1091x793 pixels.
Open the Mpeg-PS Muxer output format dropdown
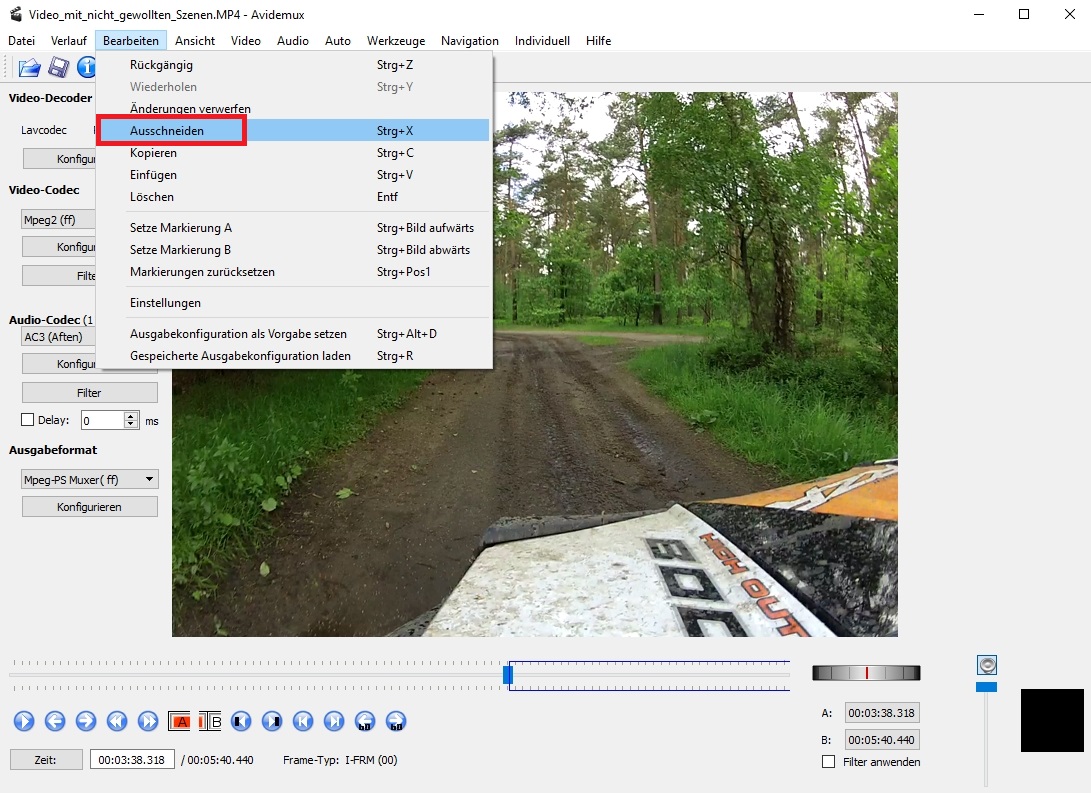90,480
